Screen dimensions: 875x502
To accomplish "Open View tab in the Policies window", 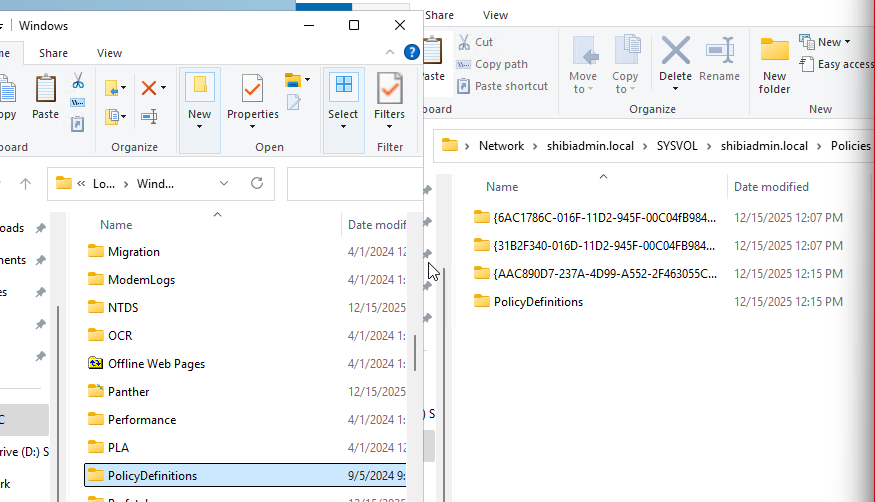I will coord(496,15).
